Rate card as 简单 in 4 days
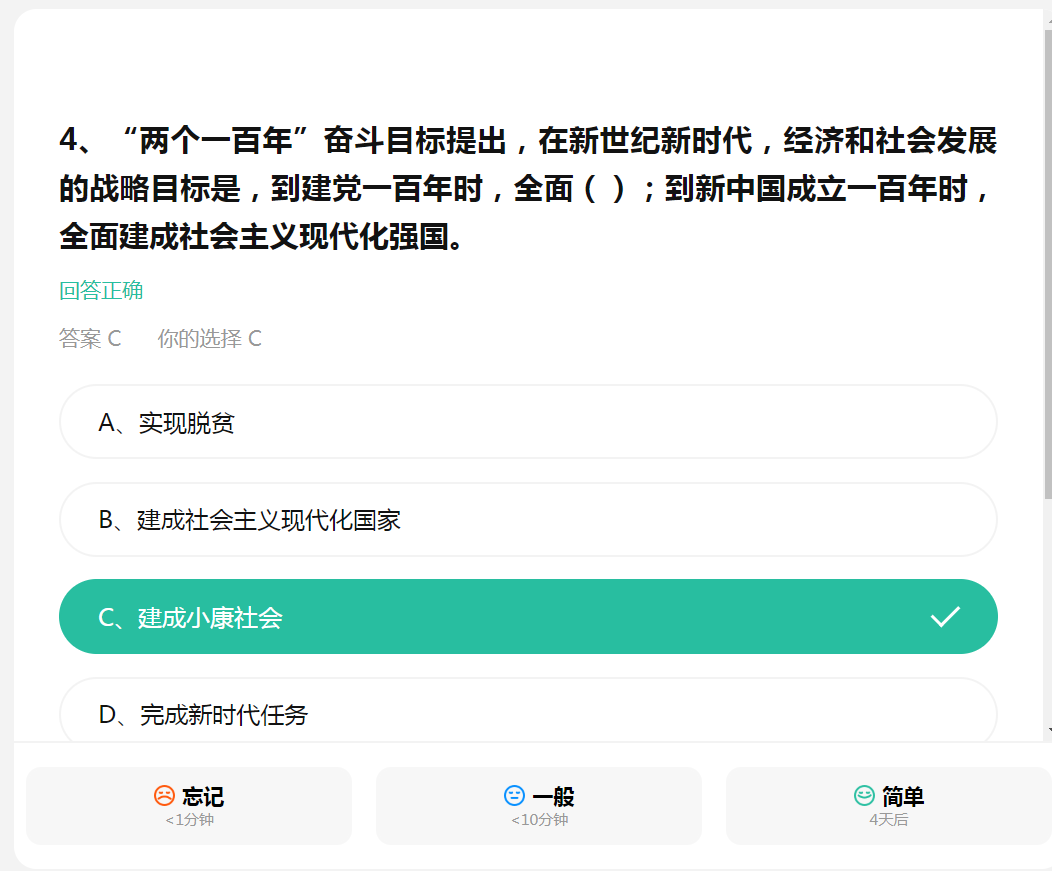1052x871 pixels. pyautogui.click(x=888, y=806)
